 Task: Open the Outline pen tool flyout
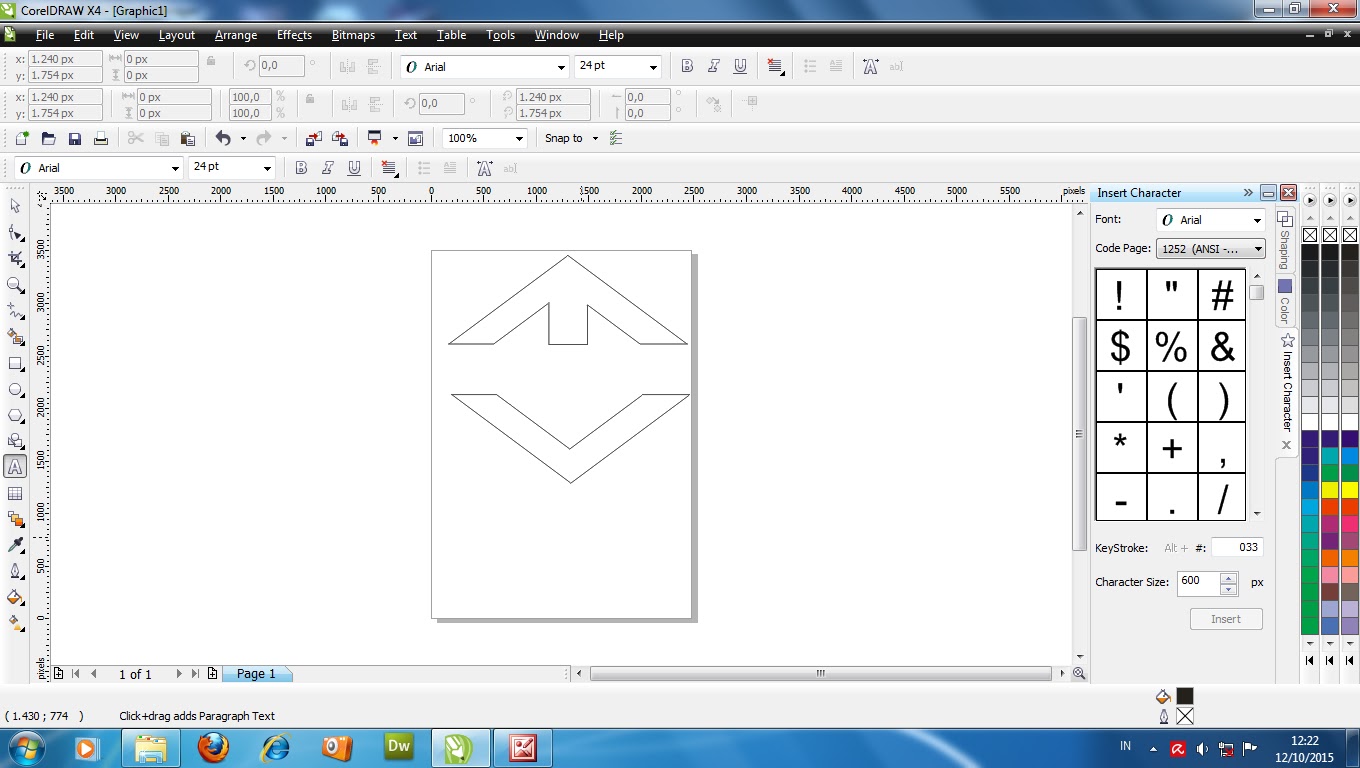point(15,571)
